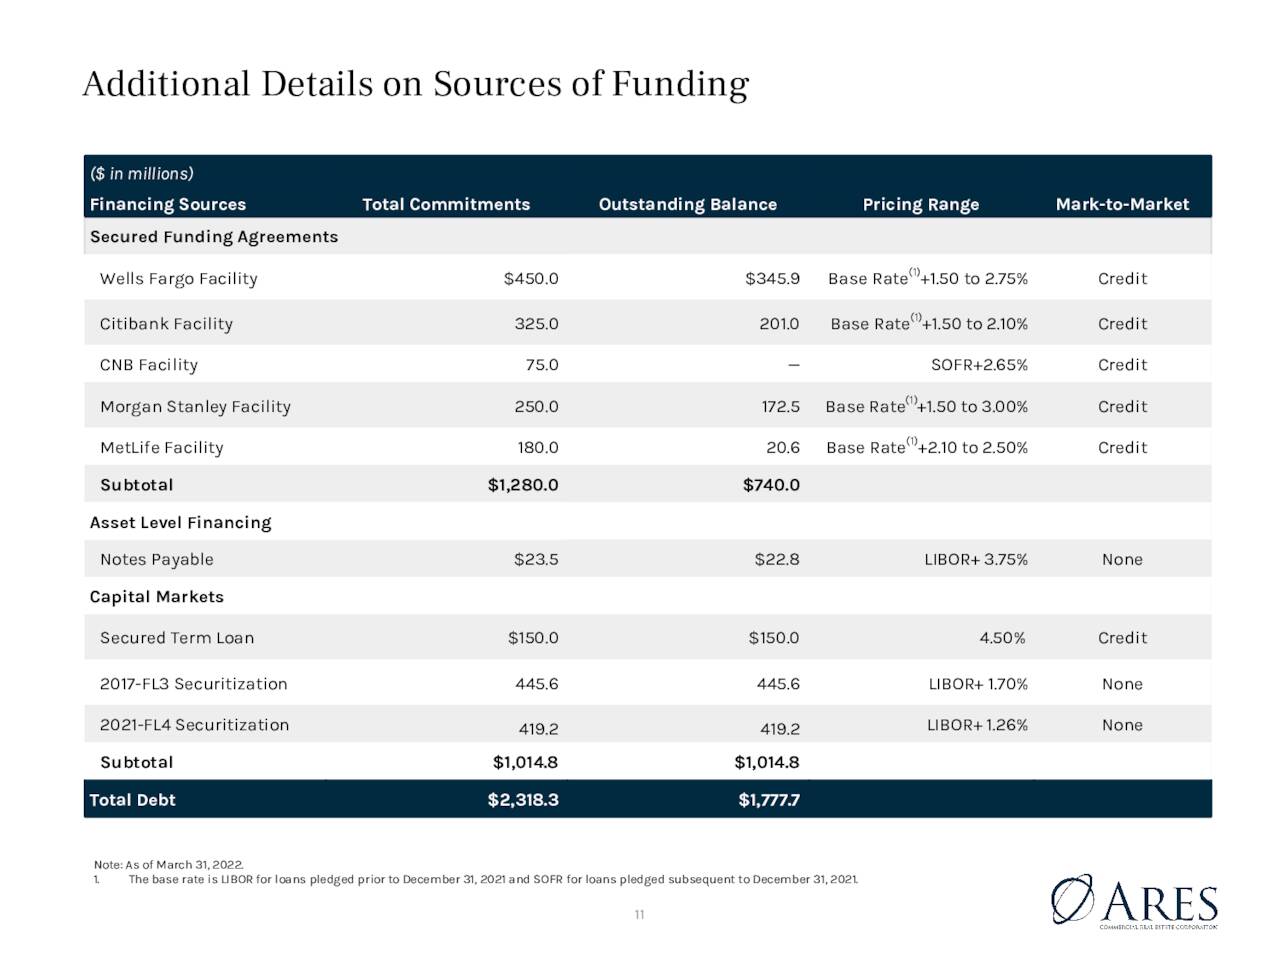Select the Total Debt row label
1280x960 pixels.
coord(132,800)
